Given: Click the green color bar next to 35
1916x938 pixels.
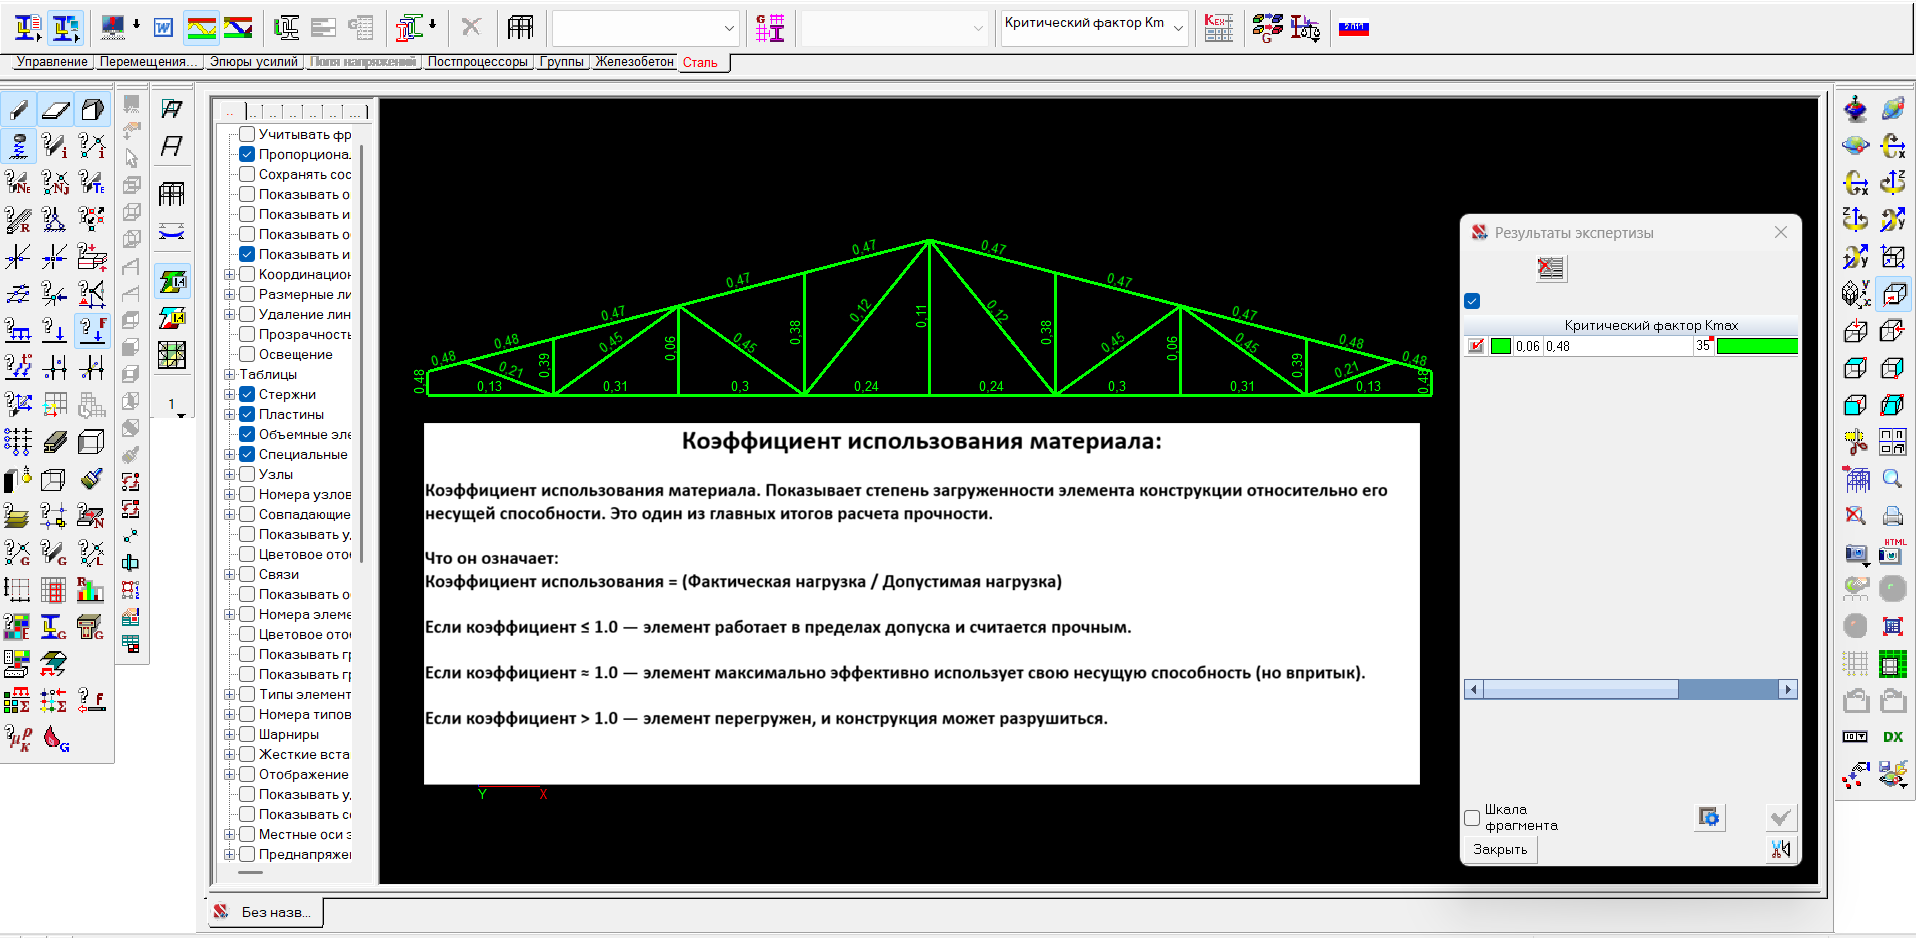Looking at the screenshot, I should [1757, 346].
